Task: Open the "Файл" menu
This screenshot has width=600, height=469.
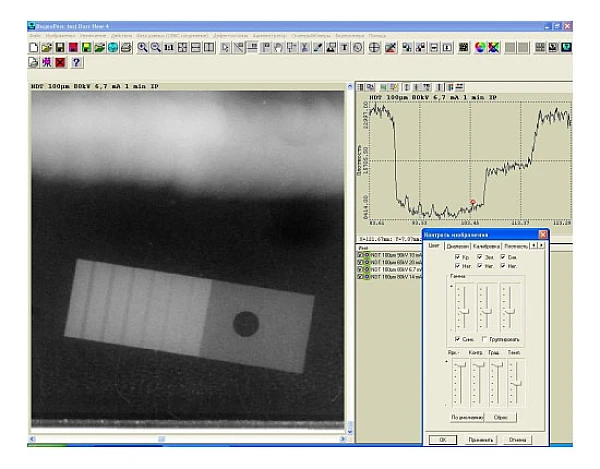Action: tap(36, 36)
